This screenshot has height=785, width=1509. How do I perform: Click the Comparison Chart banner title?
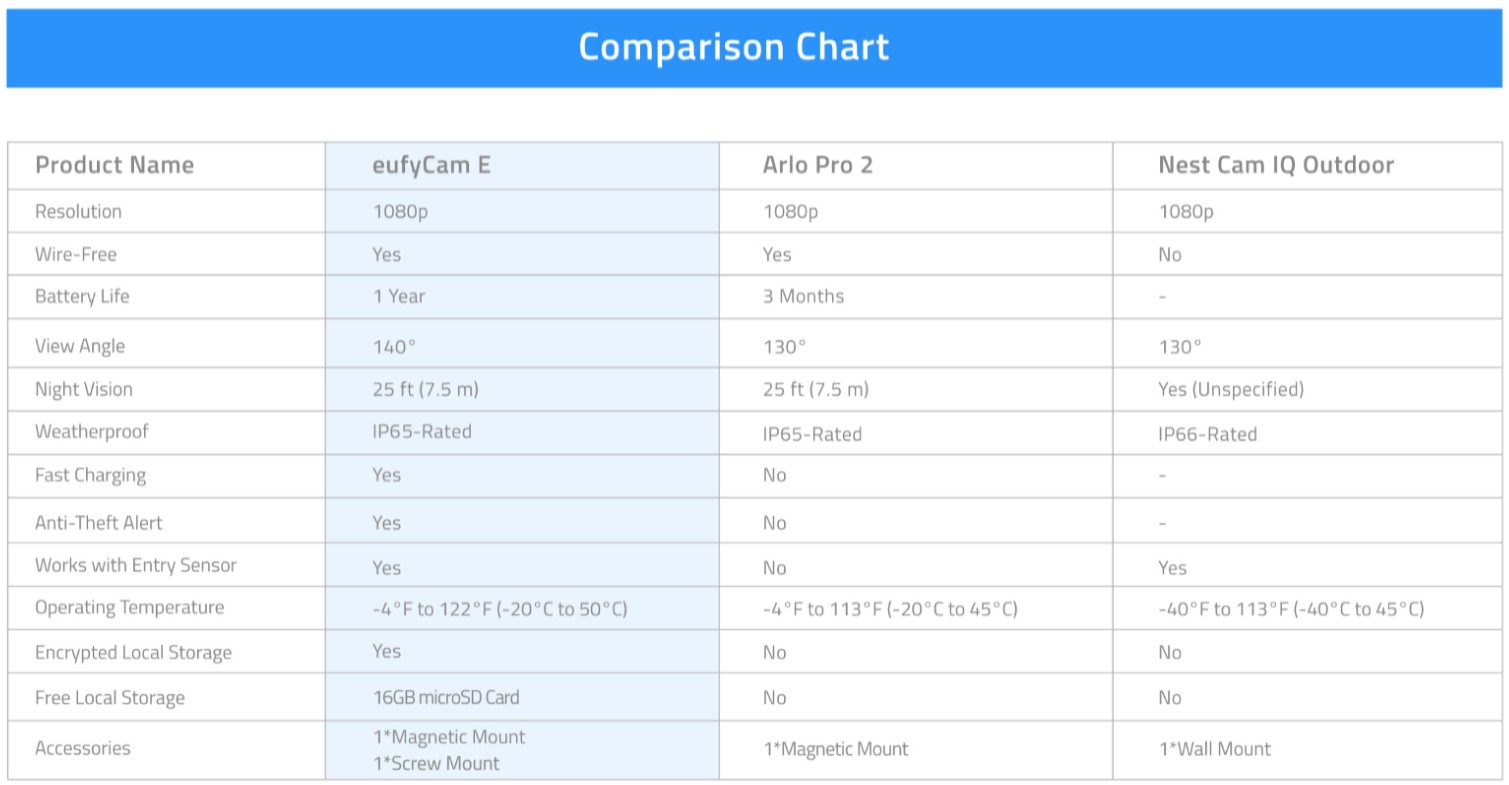[733, 47]
